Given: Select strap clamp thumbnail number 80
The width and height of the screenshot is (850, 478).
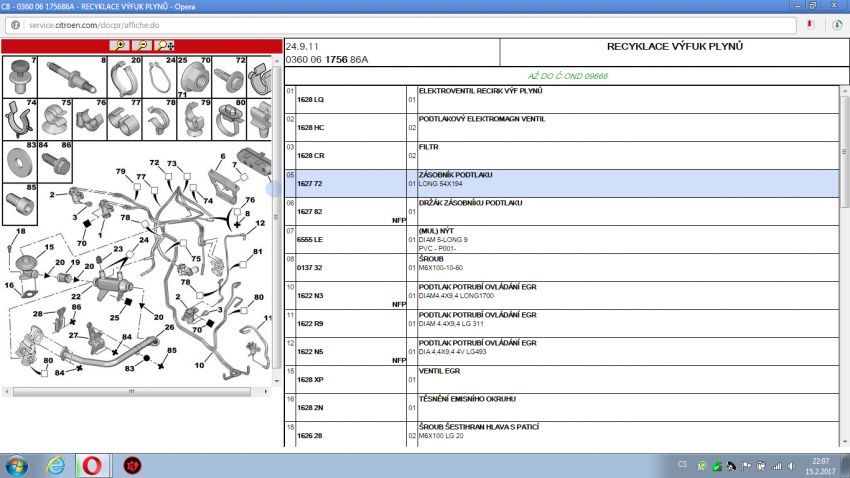Looking at the screenshot, I should (x=229, y=119).
